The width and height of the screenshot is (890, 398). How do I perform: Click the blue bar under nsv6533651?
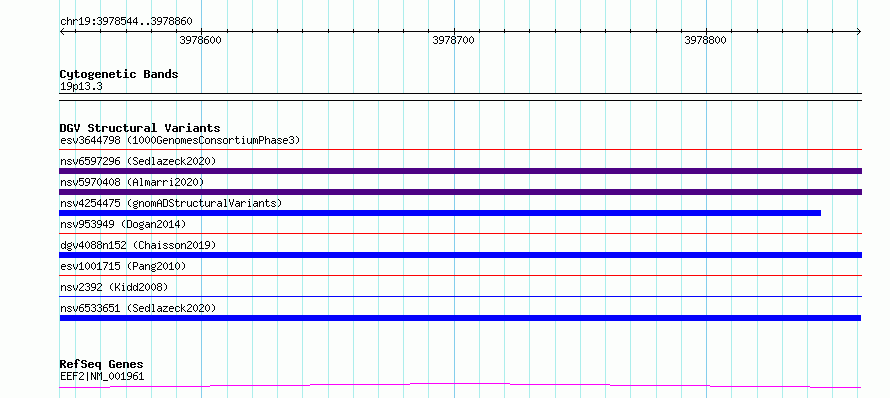click(460, 318)
